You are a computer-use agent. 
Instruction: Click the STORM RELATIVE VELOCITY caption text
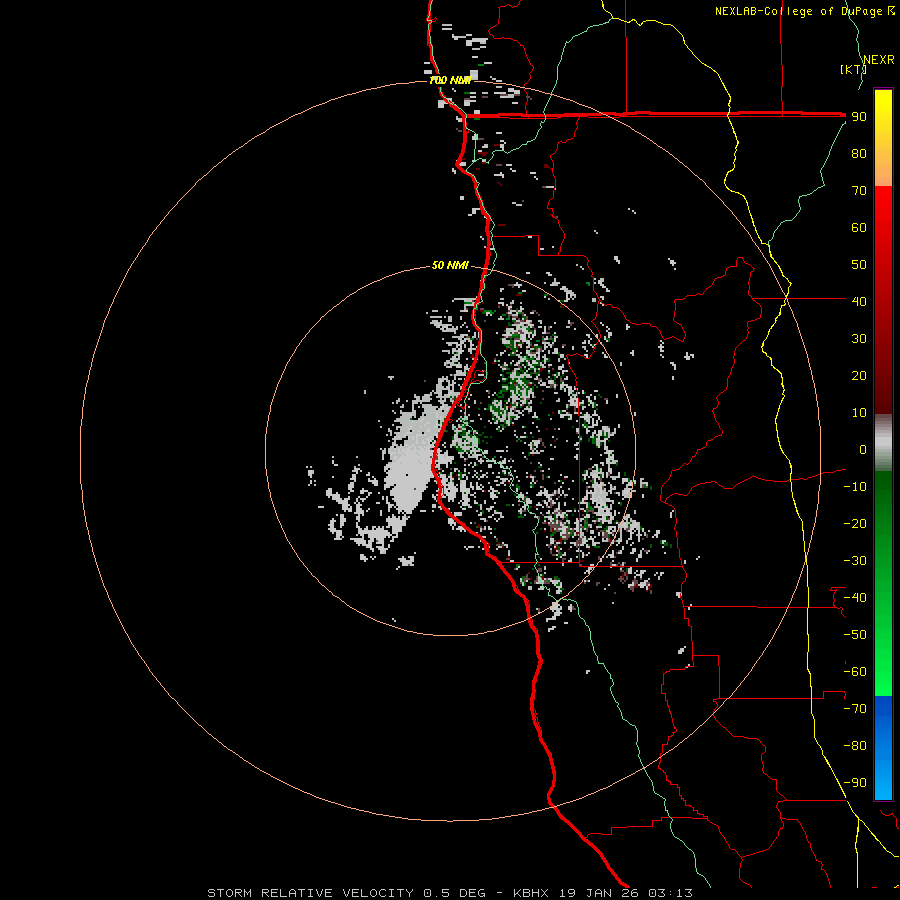click(x=310, y=893)
